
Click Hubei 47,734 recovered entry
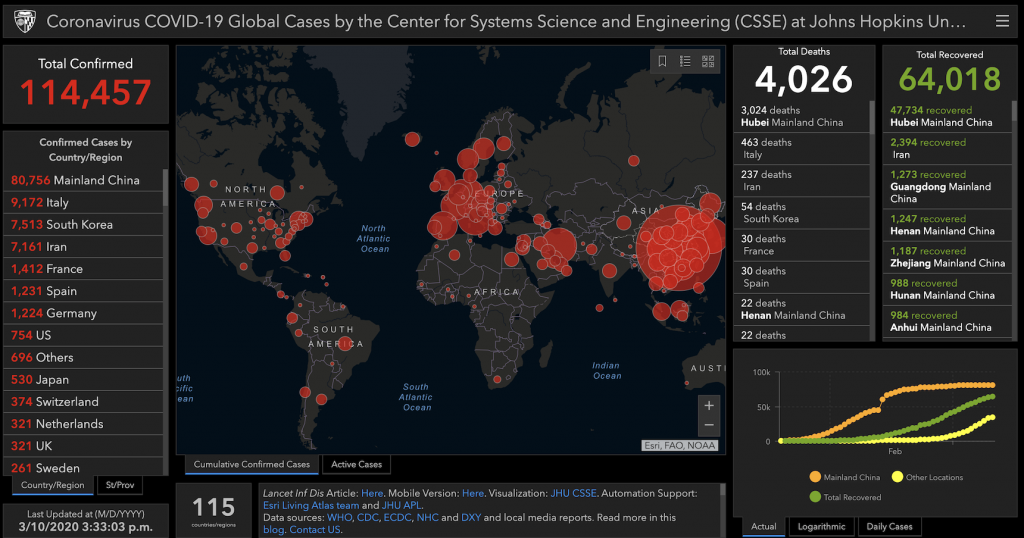coord(947,116)
